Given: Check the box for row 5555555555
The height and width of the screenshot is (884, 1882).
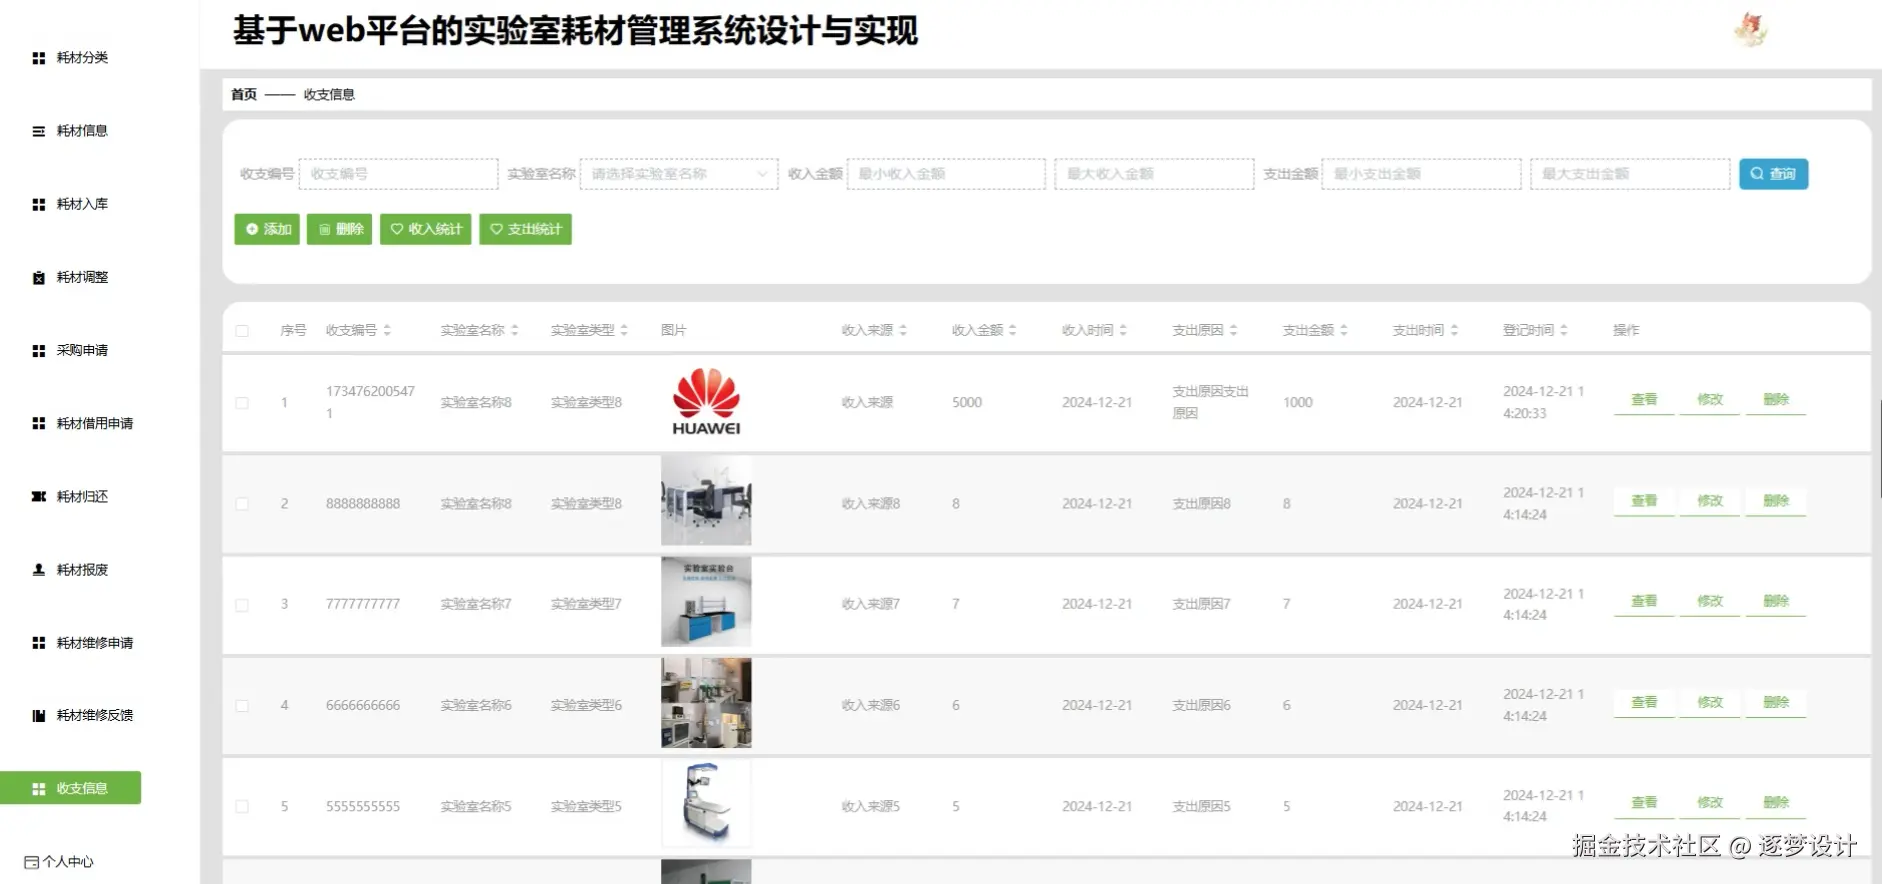Looking at the screenshot, I should click(242, 807).
